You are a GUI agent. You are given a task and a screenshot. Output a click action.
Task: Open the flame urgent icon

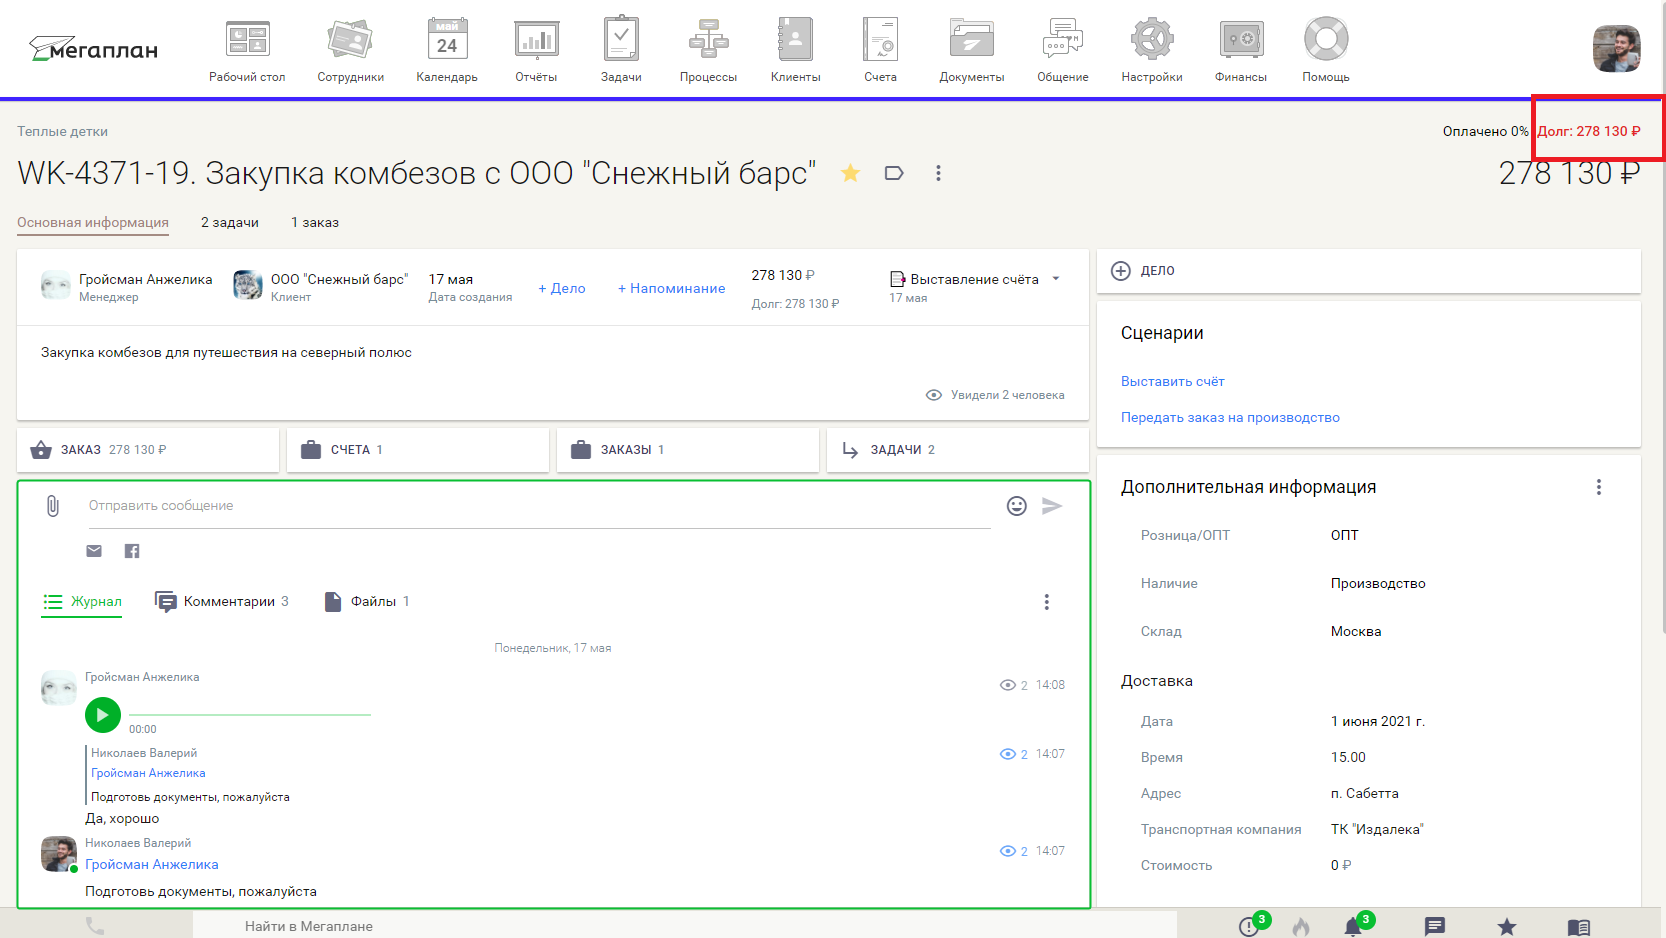pos(1301,927)
